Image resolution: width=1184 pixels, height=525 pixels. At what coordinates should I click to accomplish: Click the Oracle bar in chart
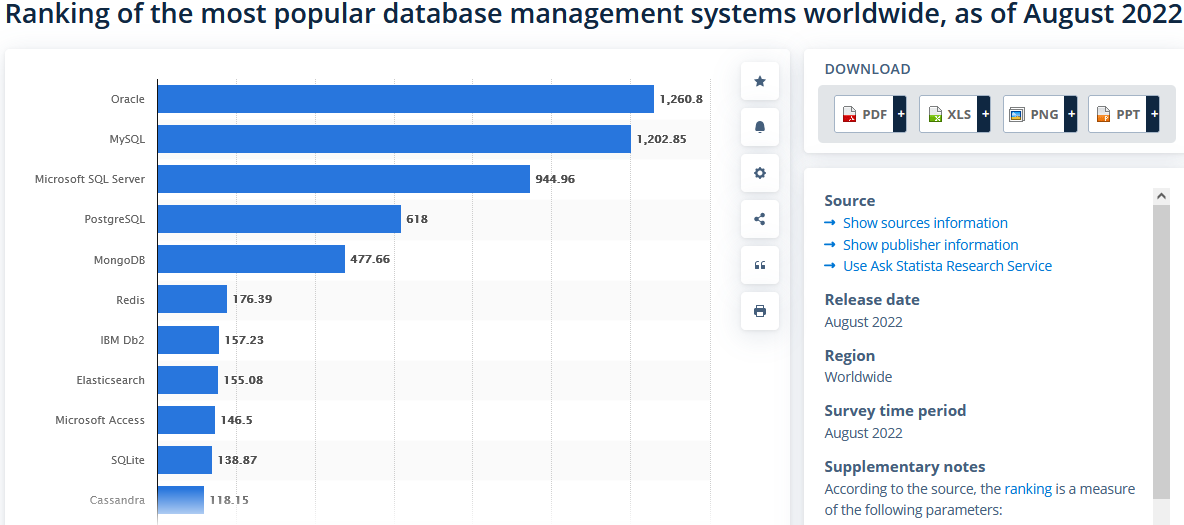[405, 99]
